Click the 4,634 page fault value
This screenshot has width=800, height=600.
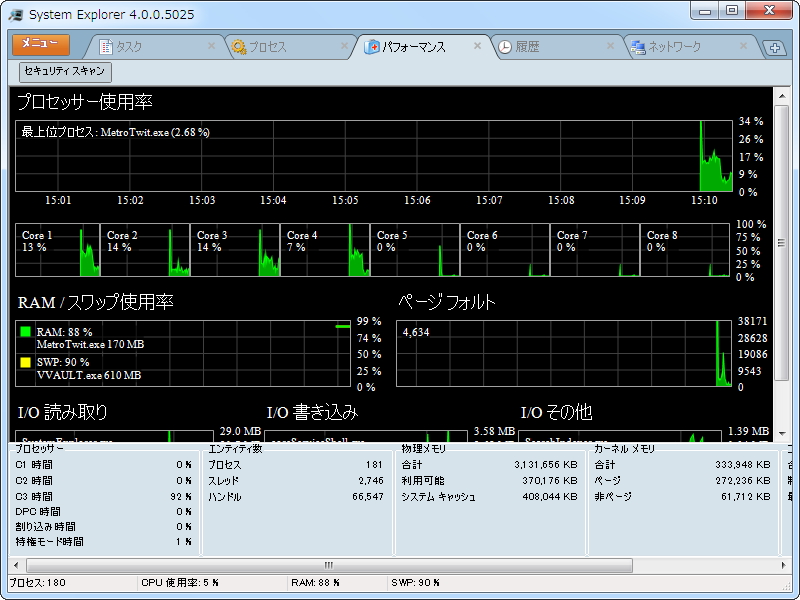[x=416, y=332]
